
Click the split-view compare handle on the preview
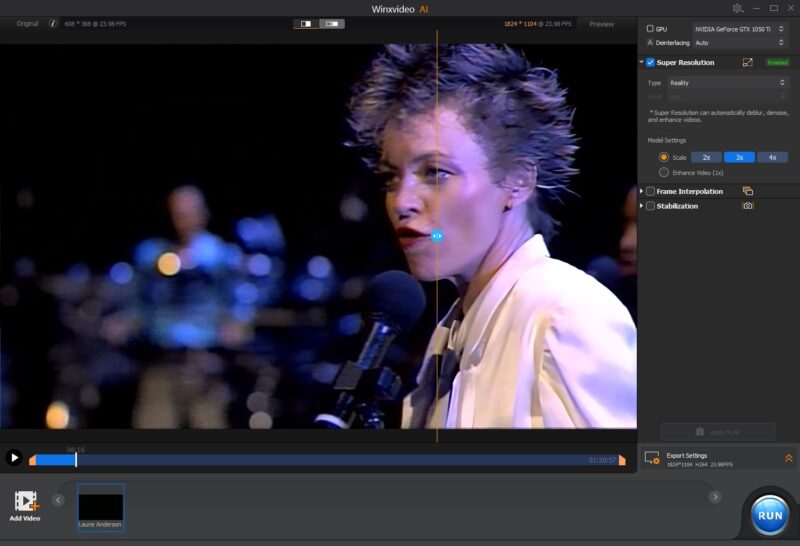click(437, 235)
